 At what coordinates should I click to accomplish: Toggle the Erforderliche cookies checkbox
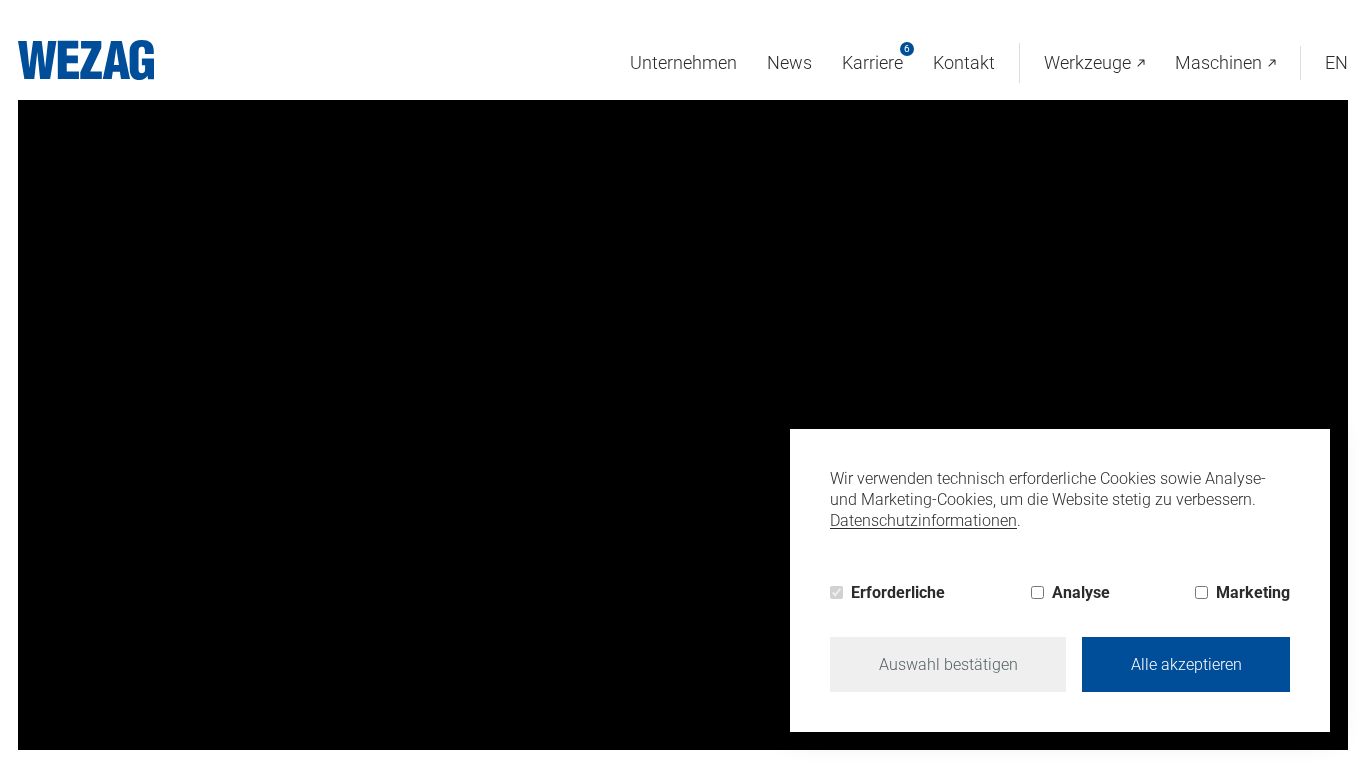(837, 593)
